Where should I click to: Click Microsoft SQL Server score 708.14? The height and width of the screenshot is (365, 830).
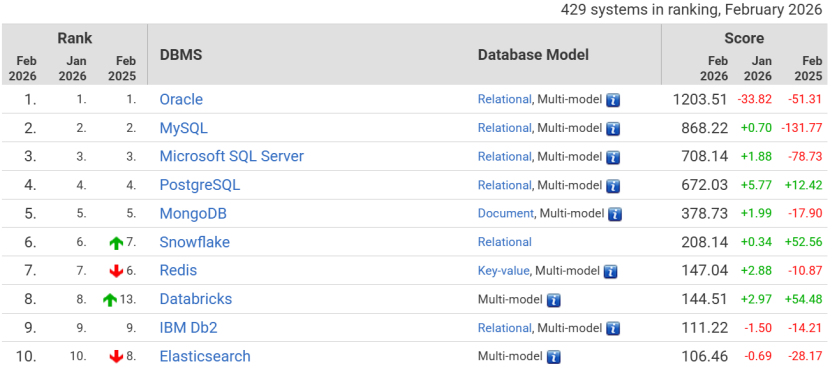(x=705, y=157)
